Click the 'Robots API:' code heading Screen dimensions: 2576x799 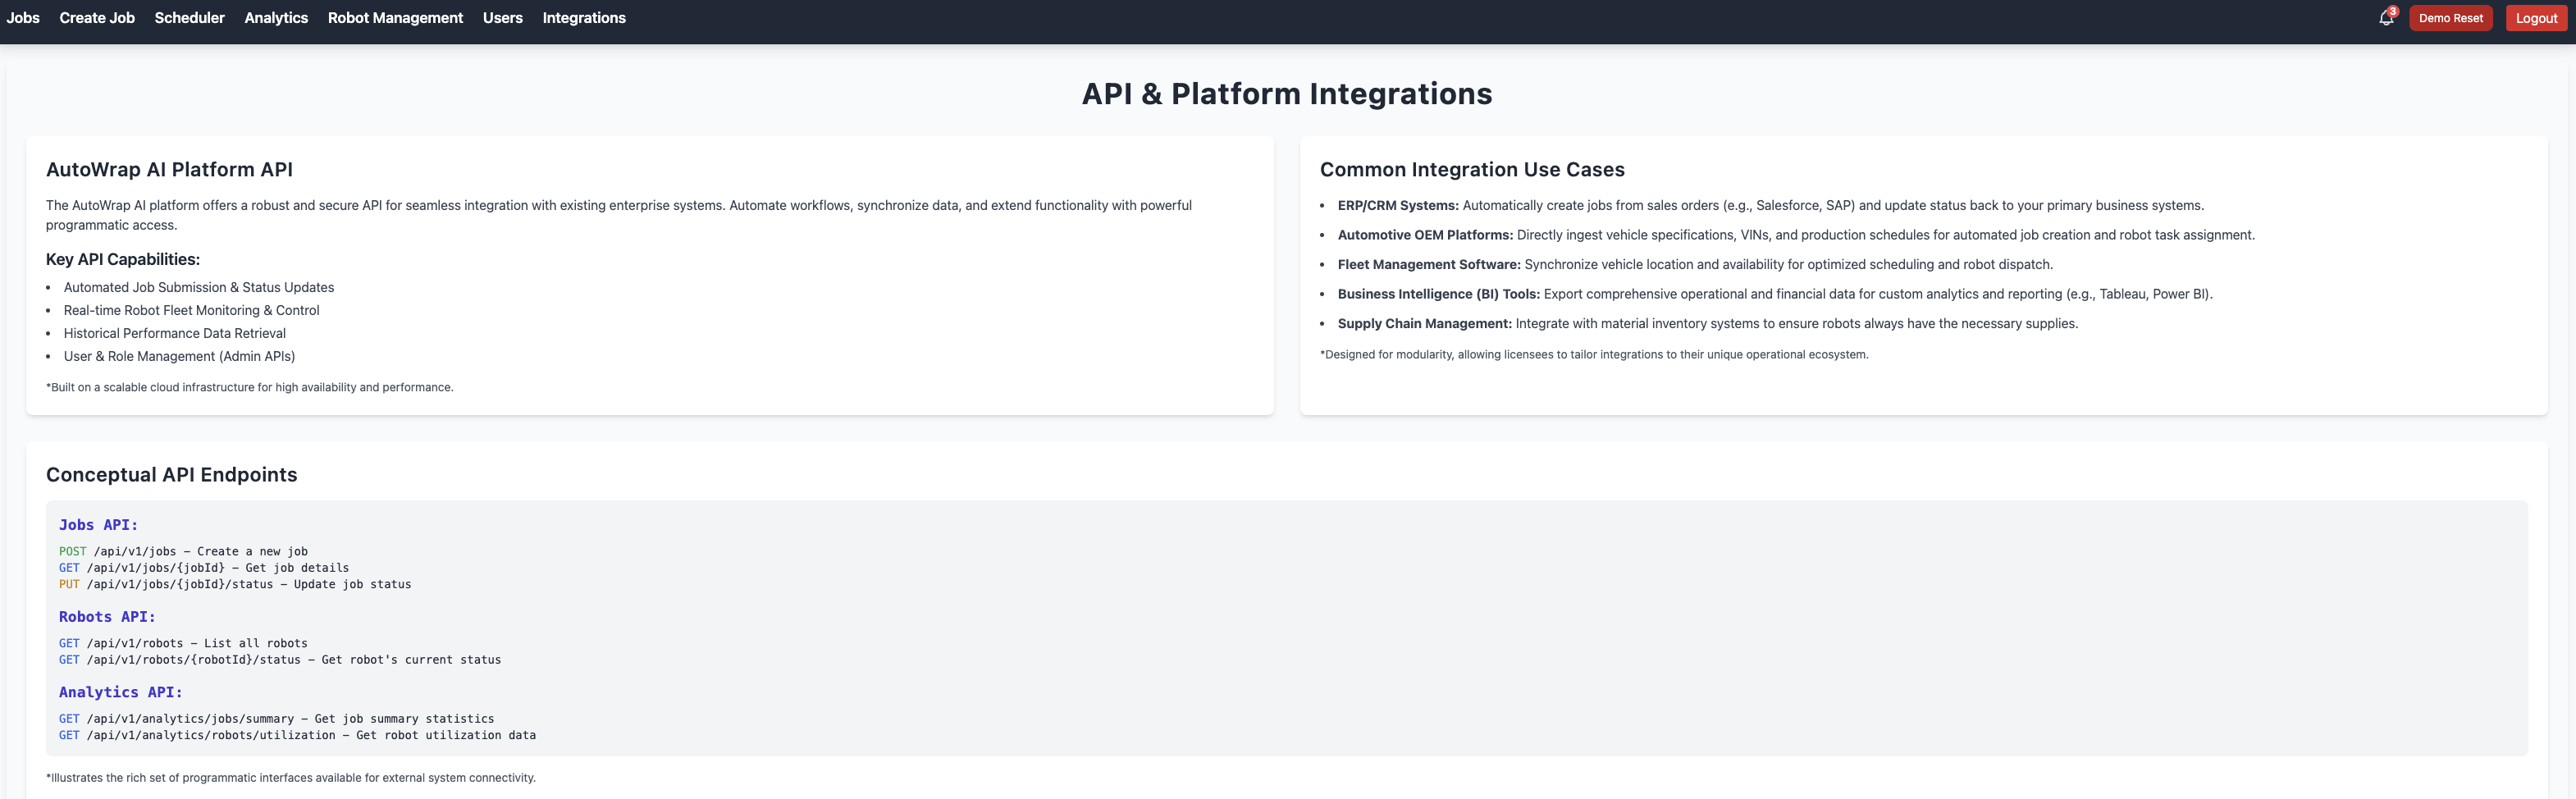107,617
